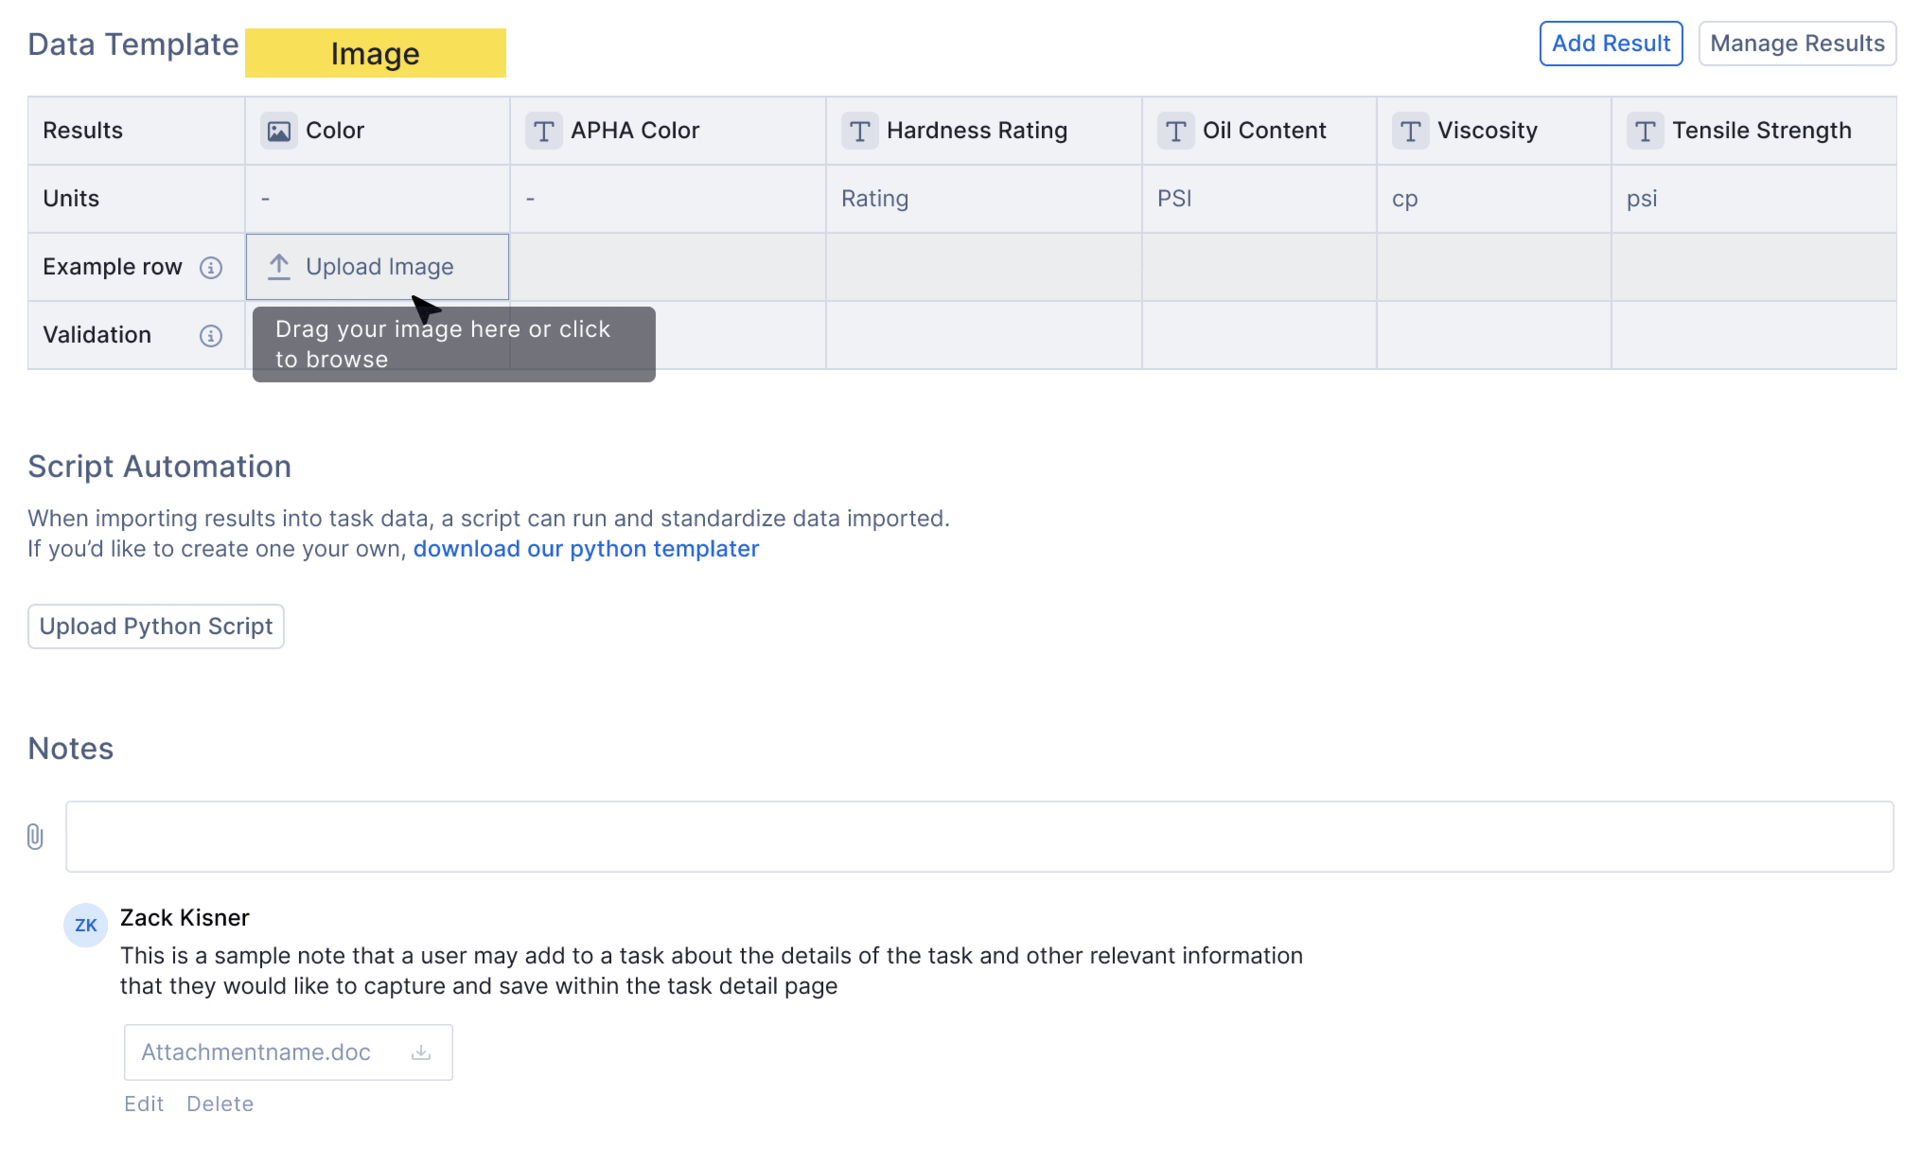The width and height of the screenshot is (1920, 1165).
Task: Click the Example row info icon
Action: 210,267
